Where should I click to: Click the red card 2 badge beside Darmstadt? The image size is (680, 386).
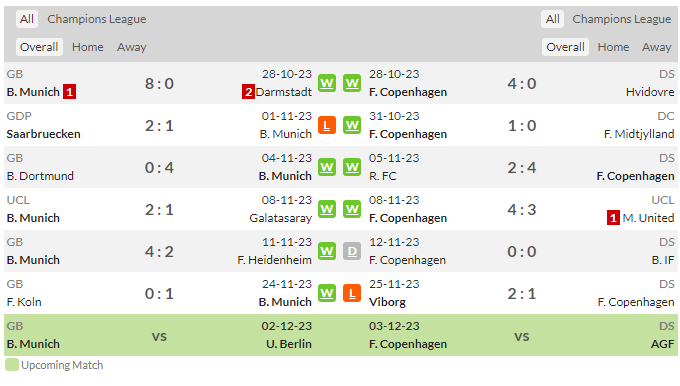248,92
